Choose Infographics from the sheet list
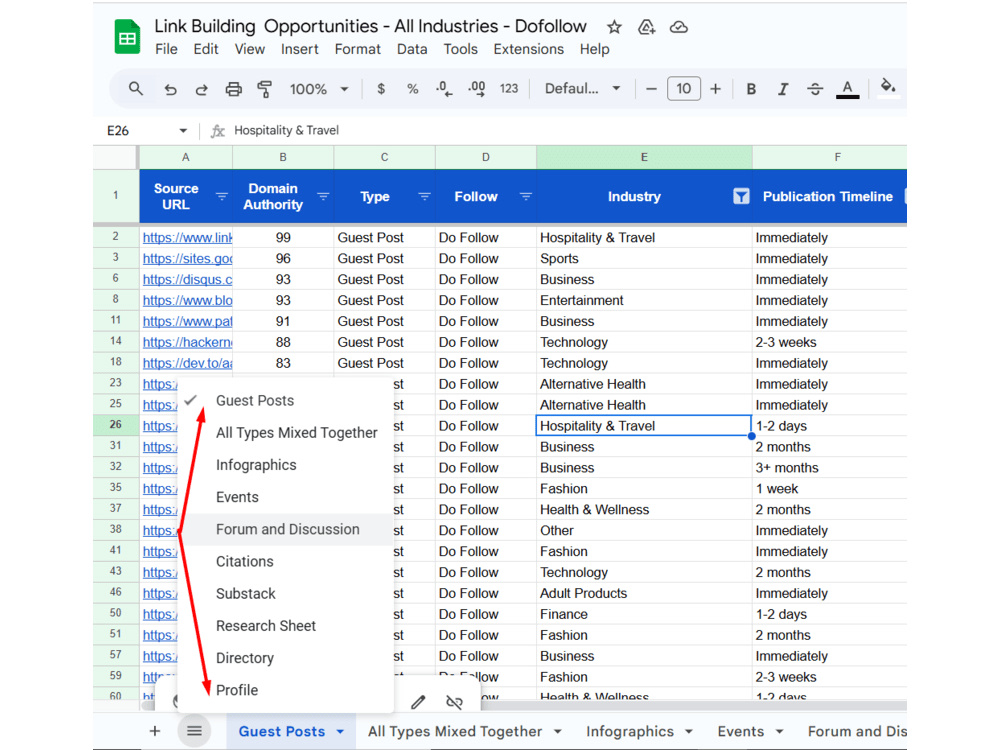 coord(285,465)
